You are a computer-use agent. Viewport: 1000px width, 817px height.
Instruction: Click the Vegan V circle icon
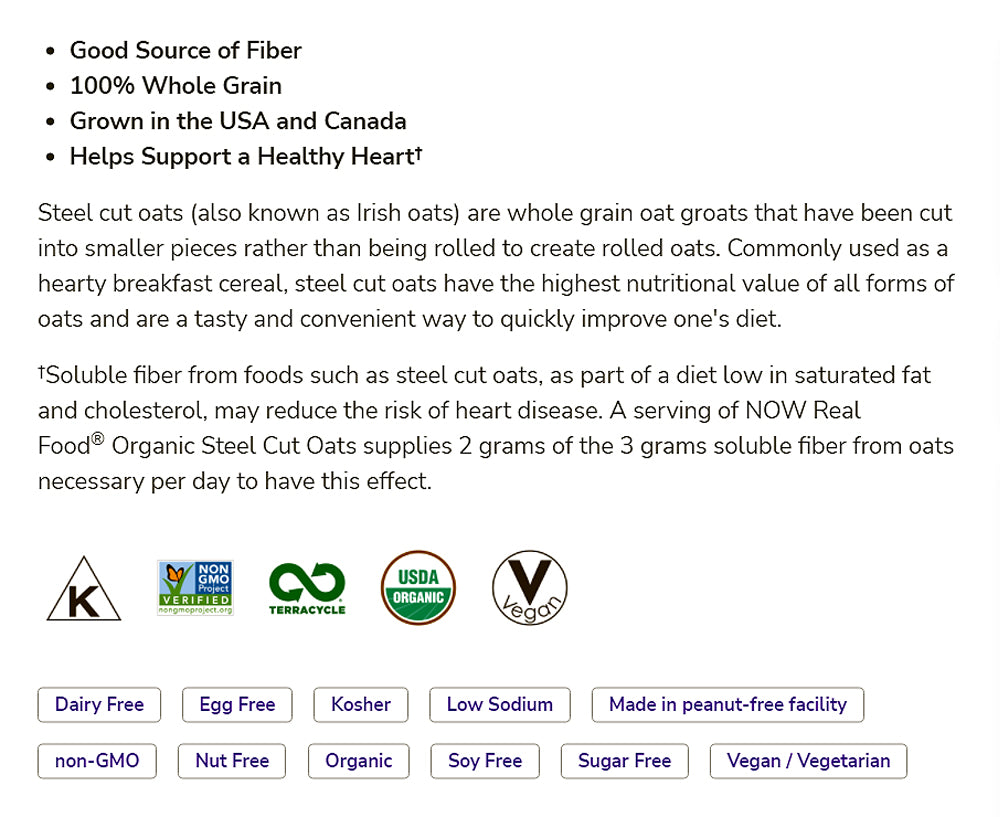(530, 588)
